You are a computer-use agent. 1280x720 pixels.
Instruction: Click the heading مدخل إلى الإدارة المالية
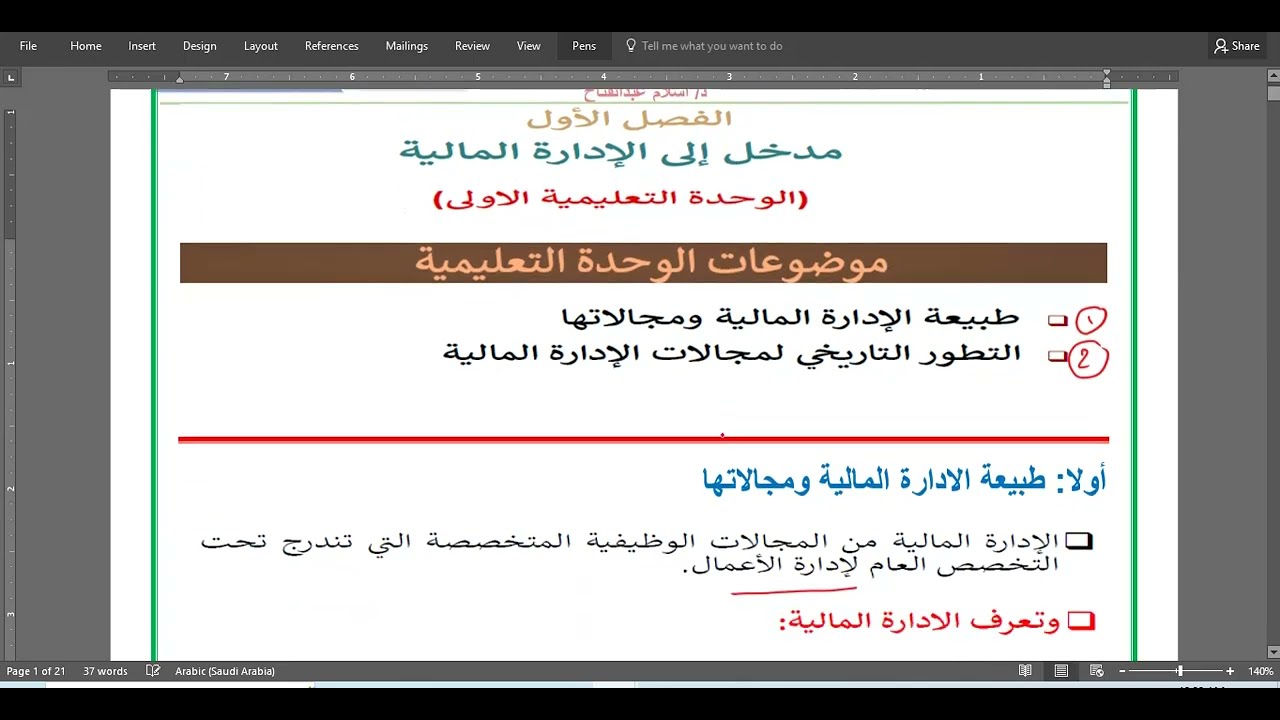pos(621,153)
